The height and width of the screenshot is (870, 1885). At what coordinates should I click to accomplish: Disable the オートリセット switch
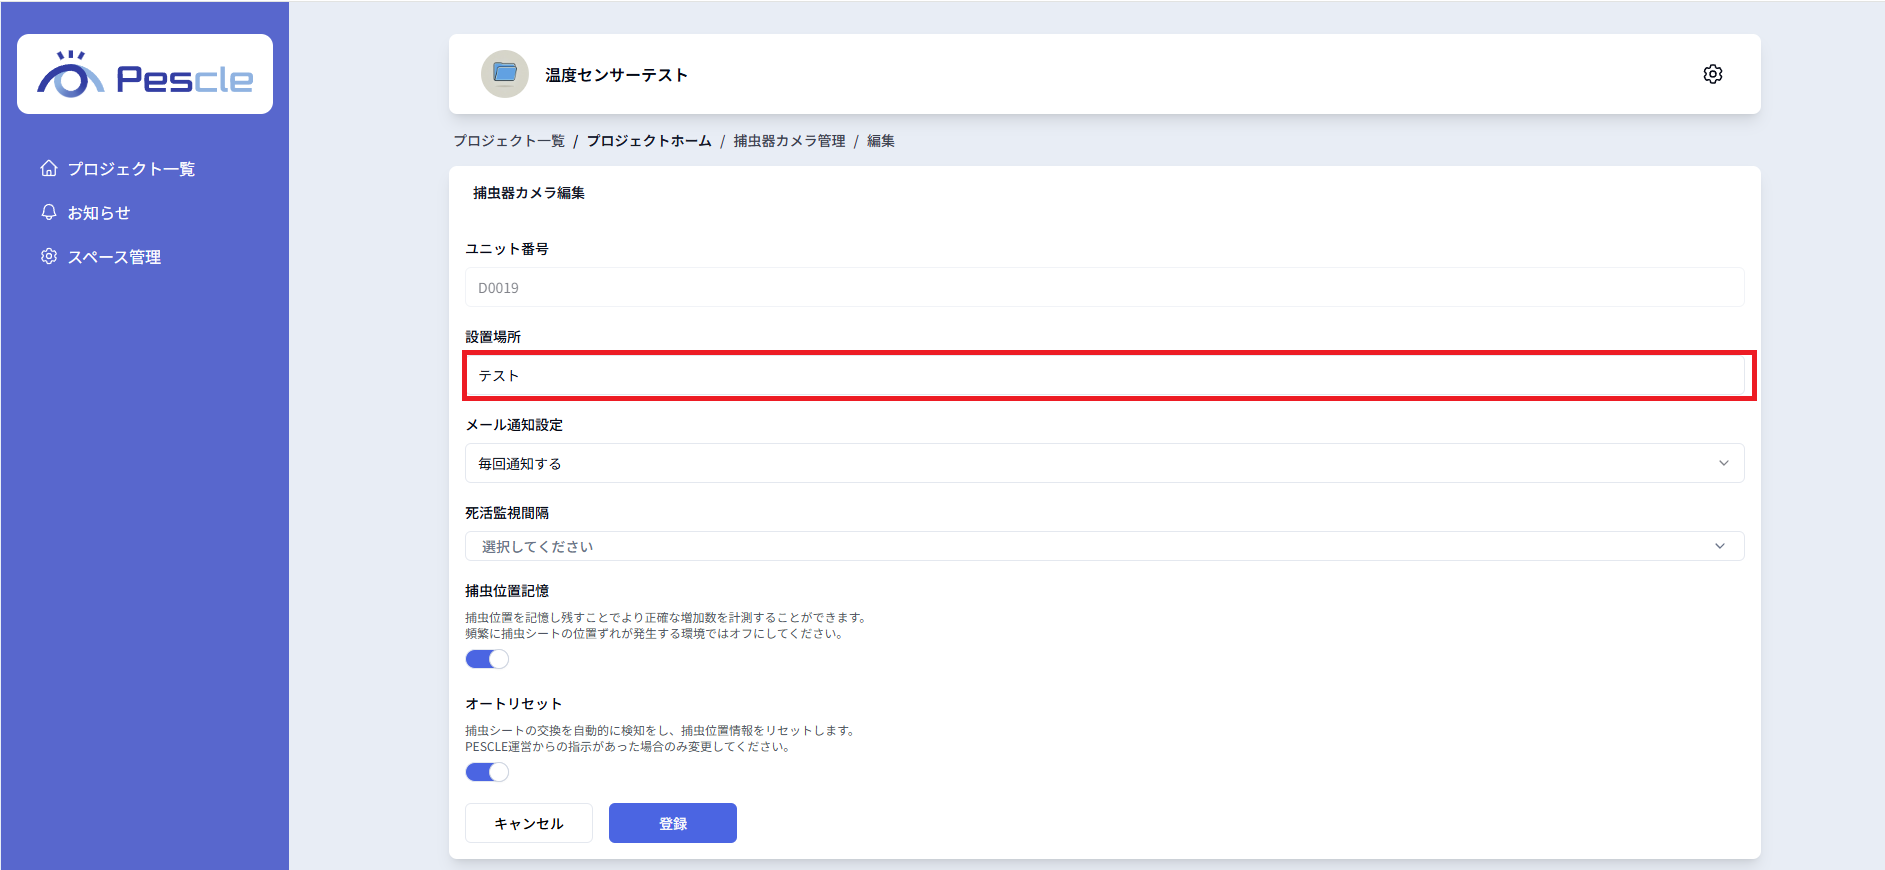point(487,772)
